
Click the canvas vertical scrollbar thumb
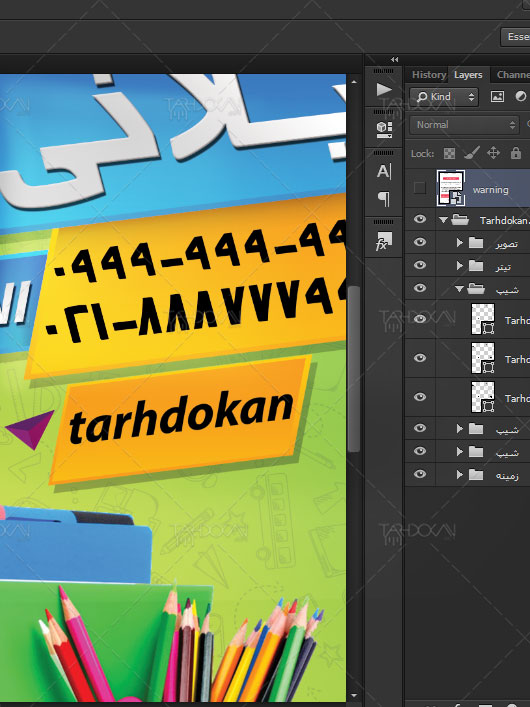pyautogui.click(x=354, y=369)
